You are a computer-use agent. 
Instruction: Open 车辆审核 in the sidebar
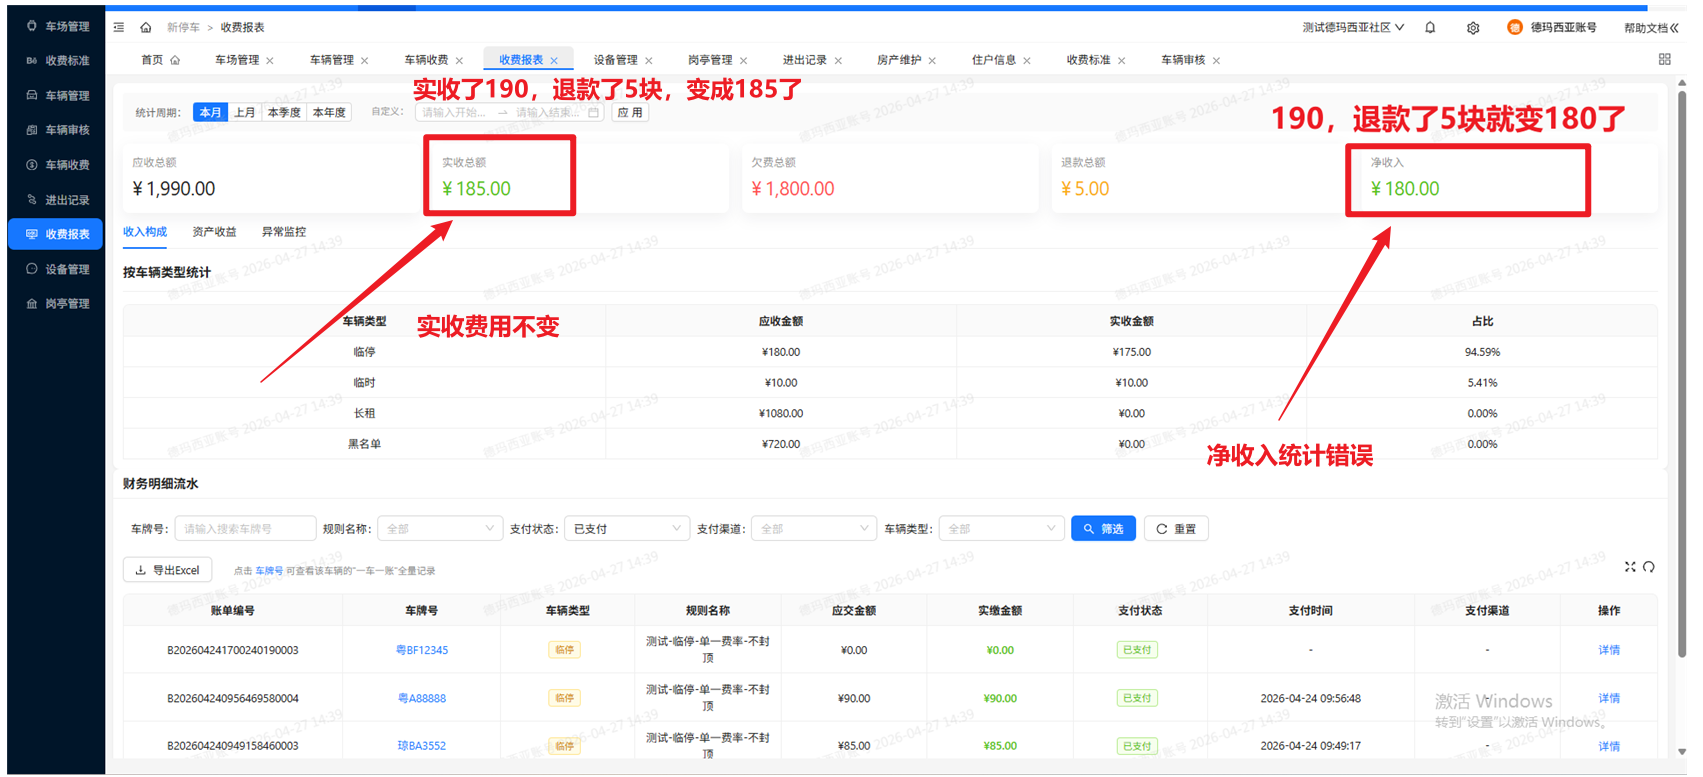pyautogui.click(x=66, y=130)
